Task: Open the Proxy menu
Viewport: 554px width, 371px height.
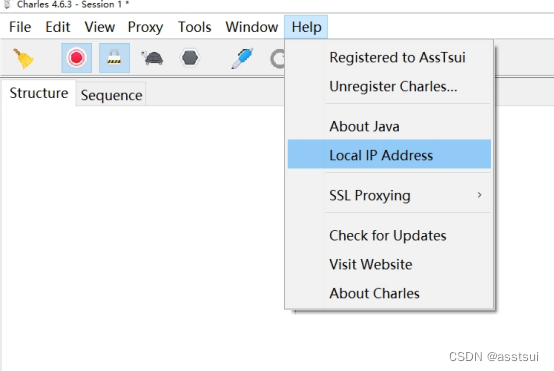Action: (x=145, y=27)
